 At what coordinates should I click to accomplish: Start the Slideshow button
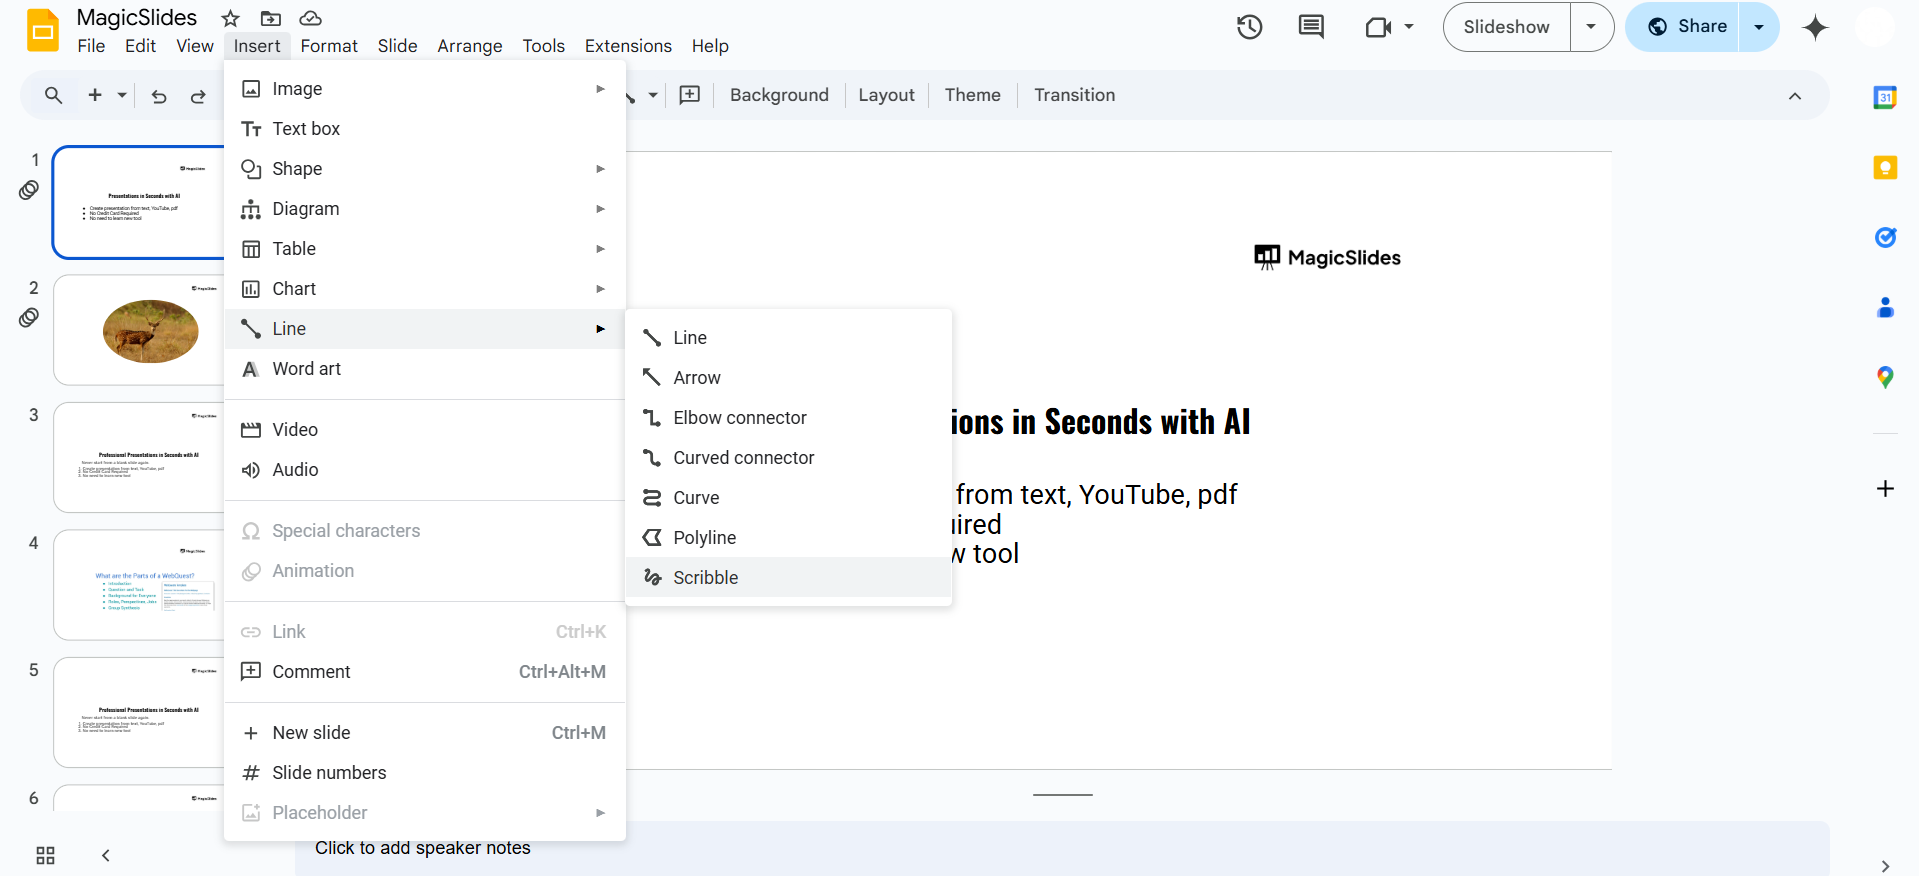1506,27
